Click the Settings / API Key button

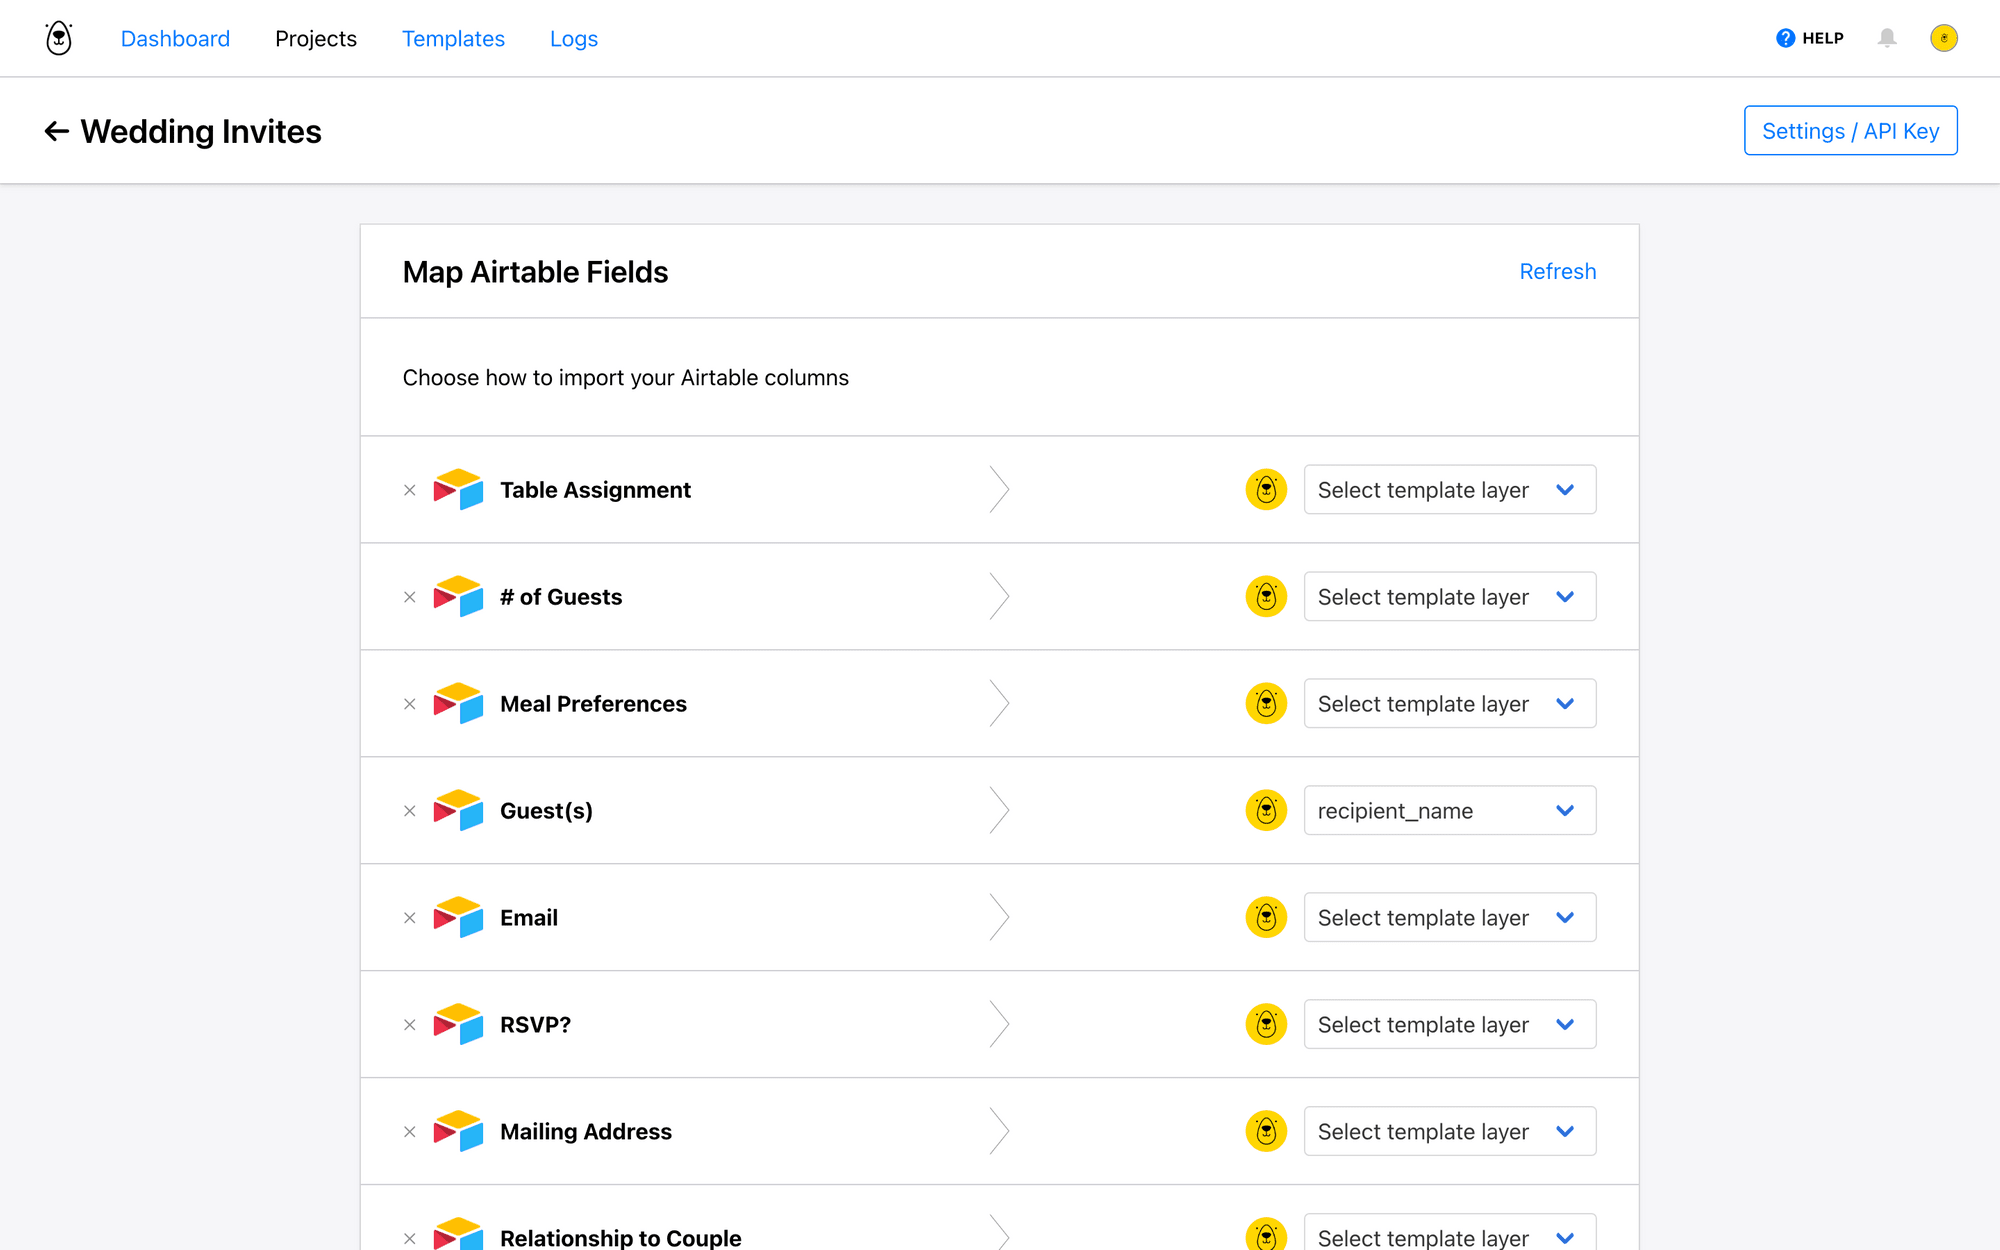click(1850, 130)
